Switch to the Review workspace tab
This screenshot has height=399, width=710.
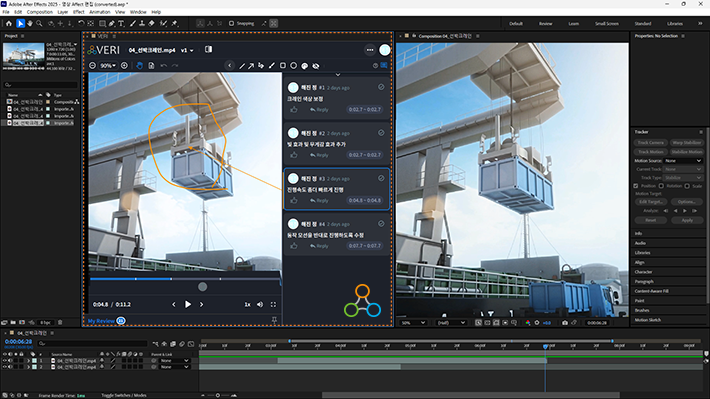pos(545,24)
